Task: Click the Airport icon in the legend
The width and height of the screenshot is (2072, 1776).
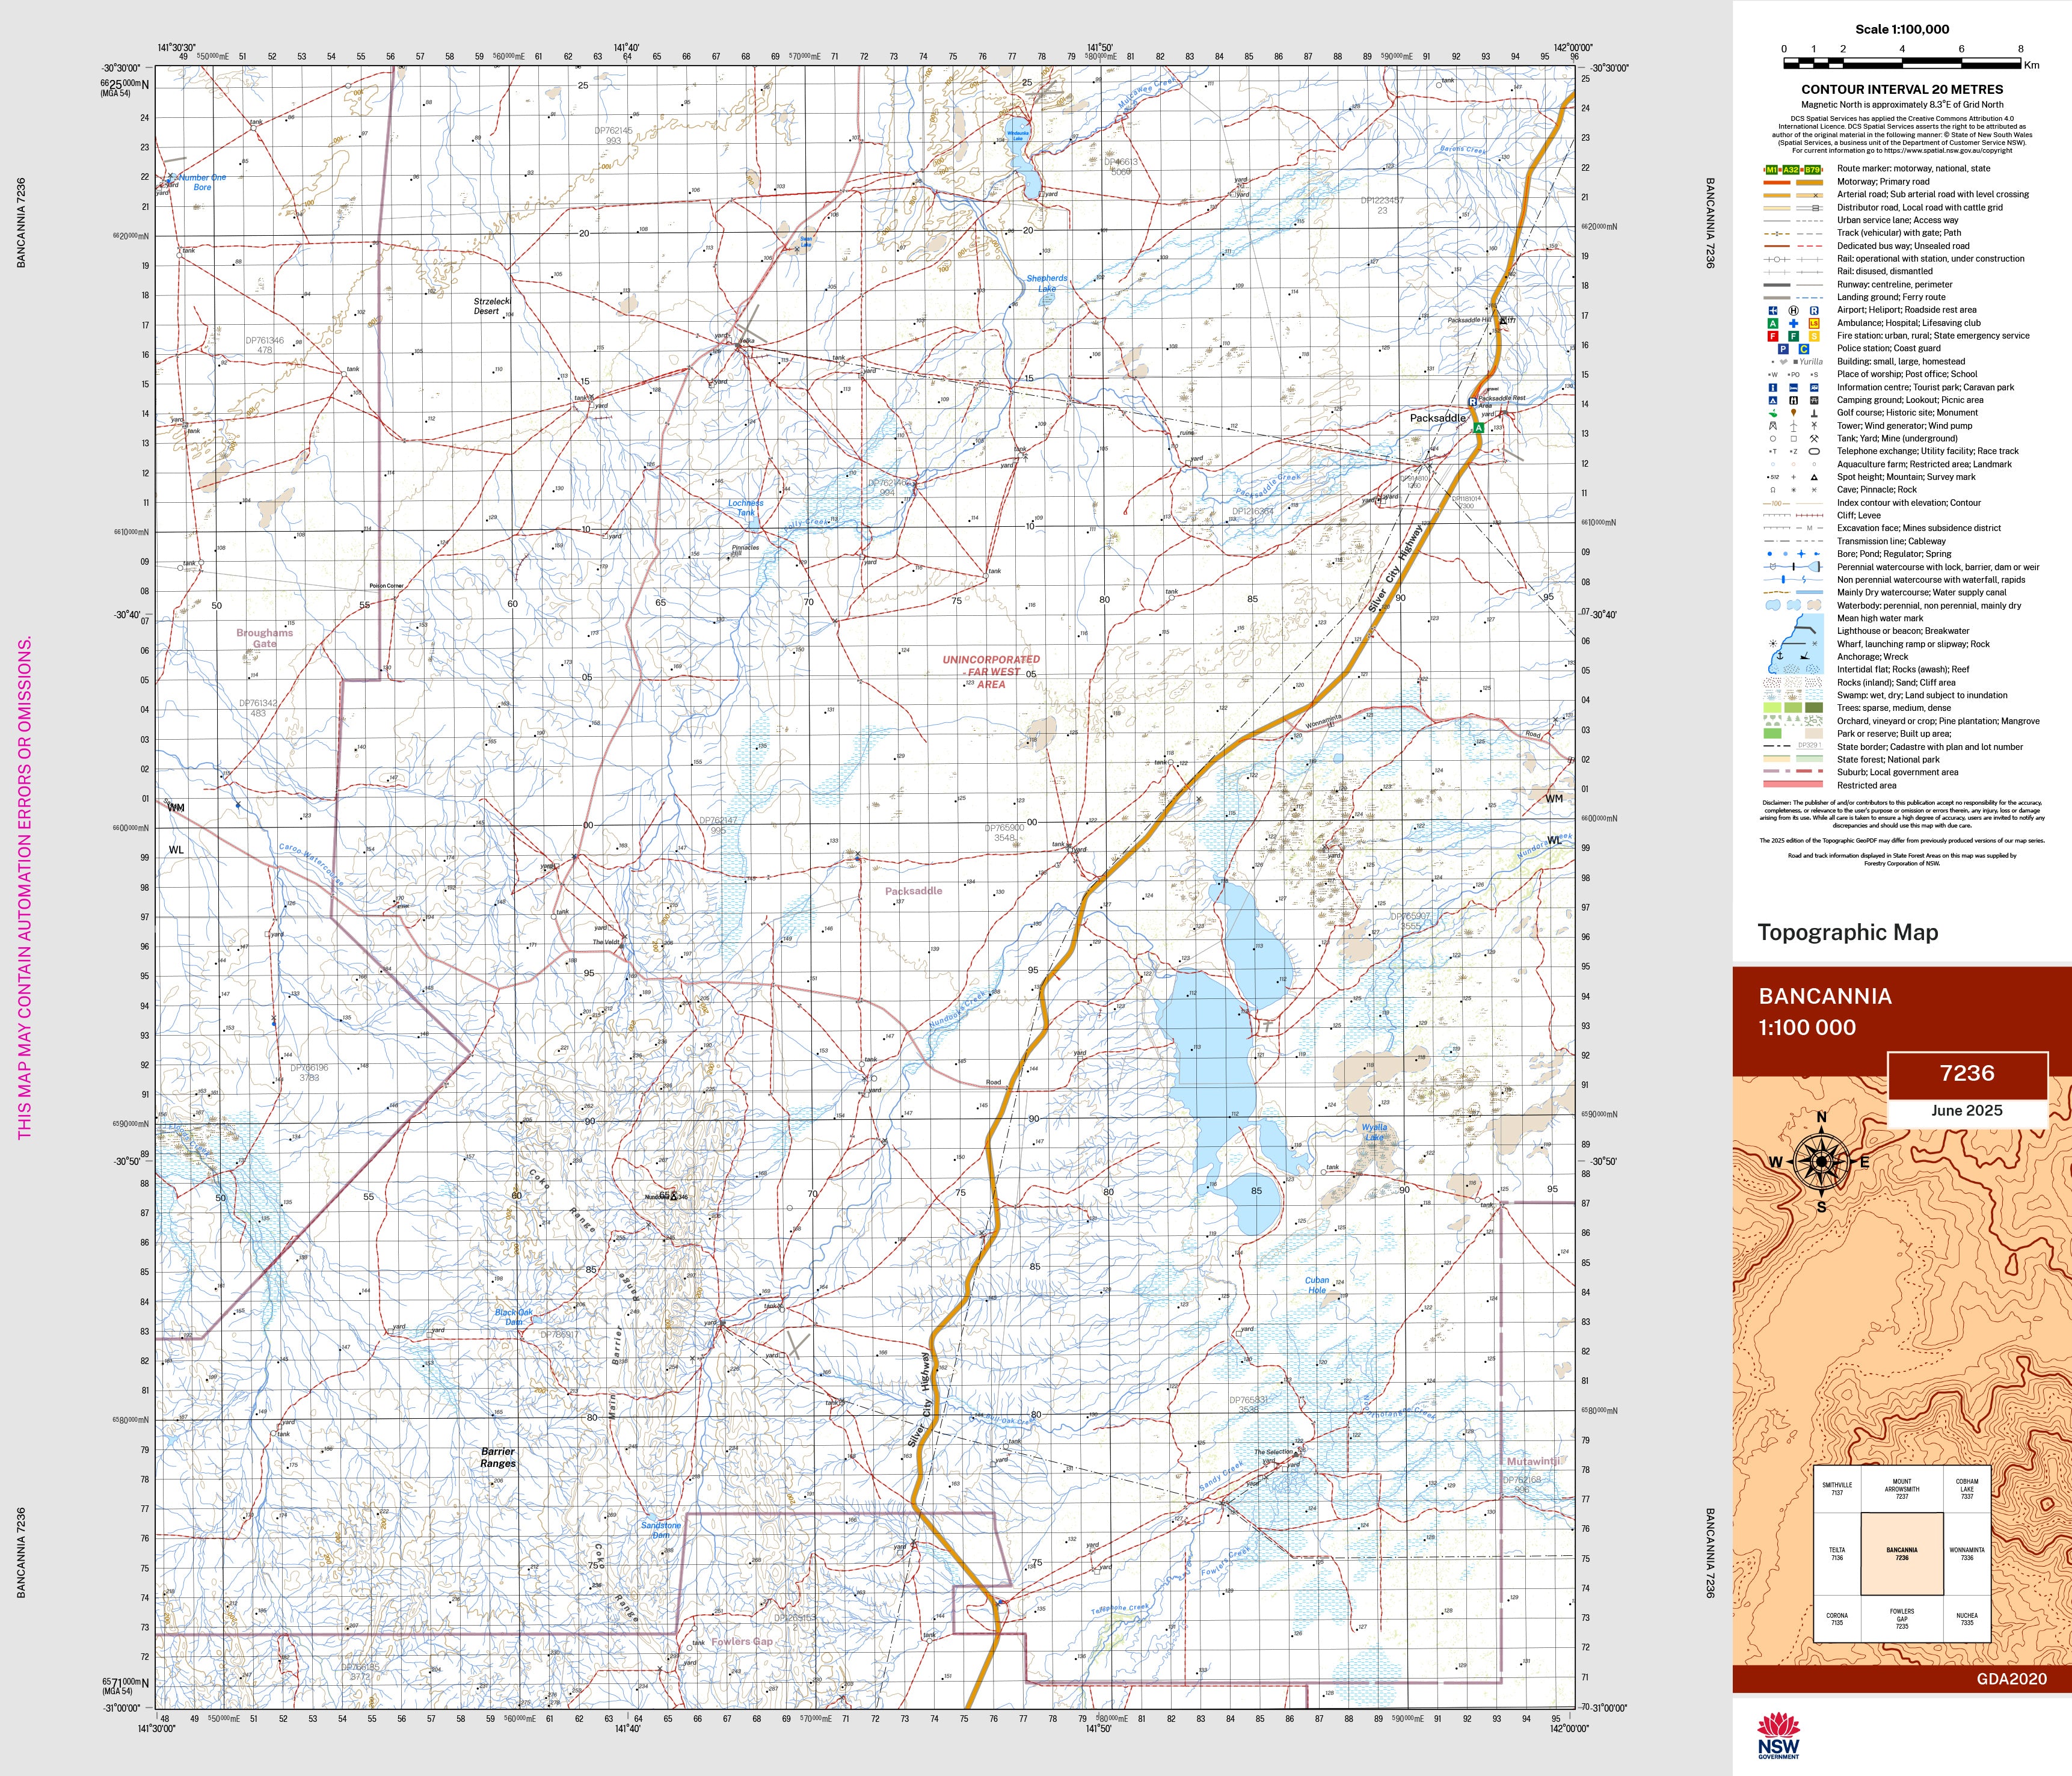Action: [x=1773, y=310]
